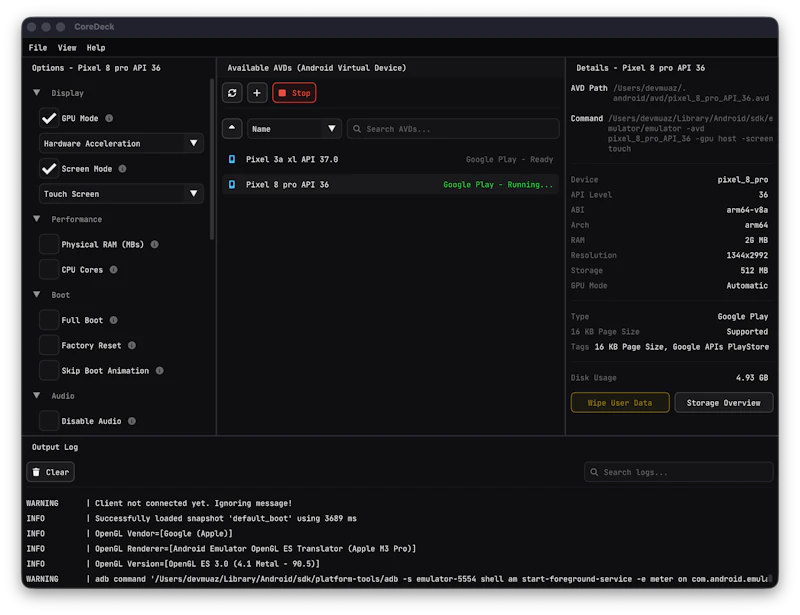Collapse the Display section
This screenshot has height=615, width=800.
point(37,93)
